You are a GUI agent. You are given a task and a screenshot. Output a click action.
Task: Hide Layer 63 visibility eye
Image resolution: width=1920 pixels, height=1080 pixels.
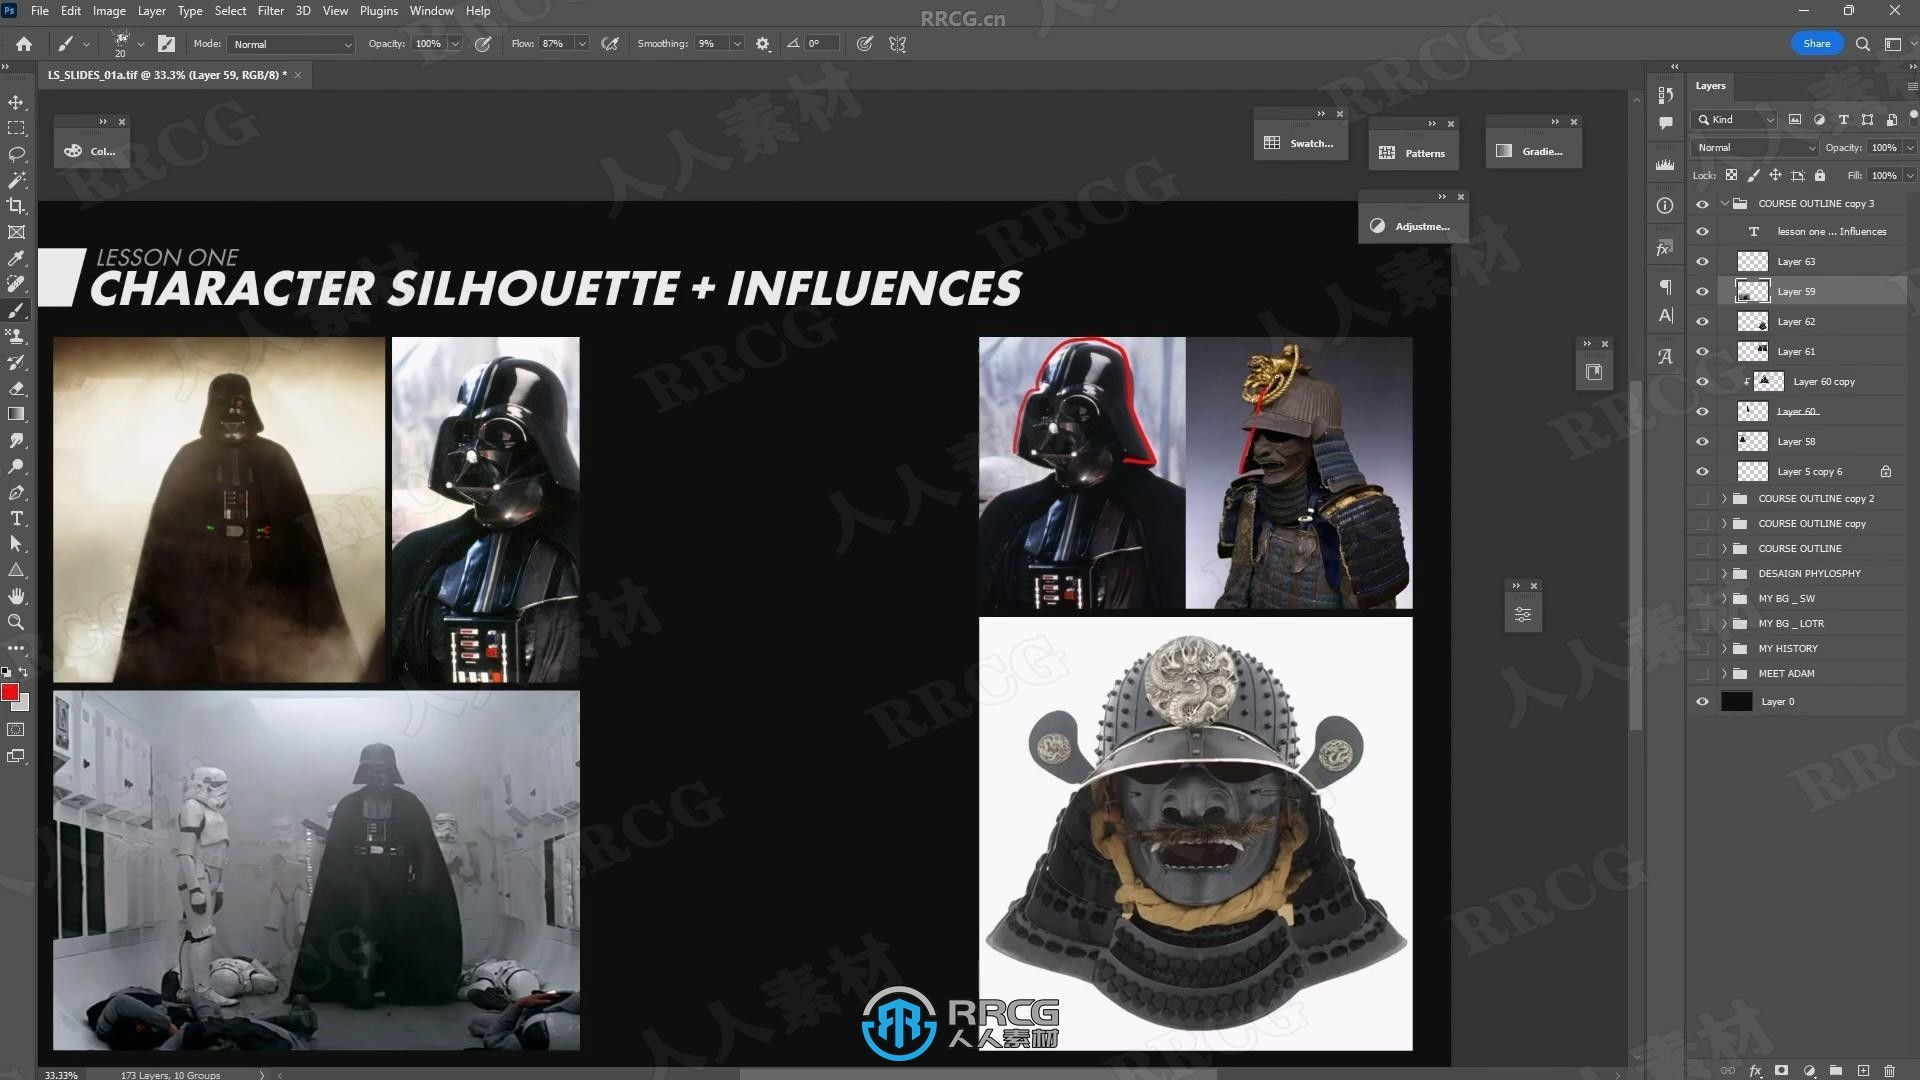pos(1702,261)
